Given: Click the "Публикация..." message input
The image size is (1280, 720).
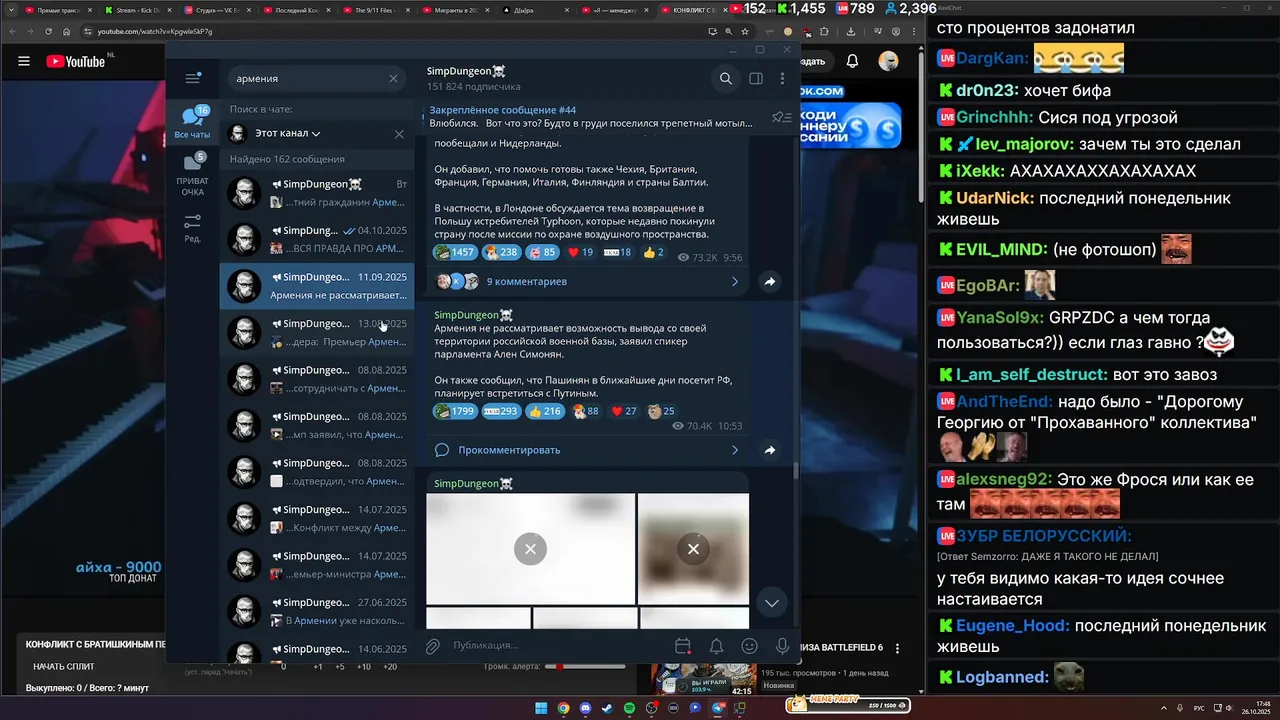Looking at the screenshot, I should tap(555, 646).
